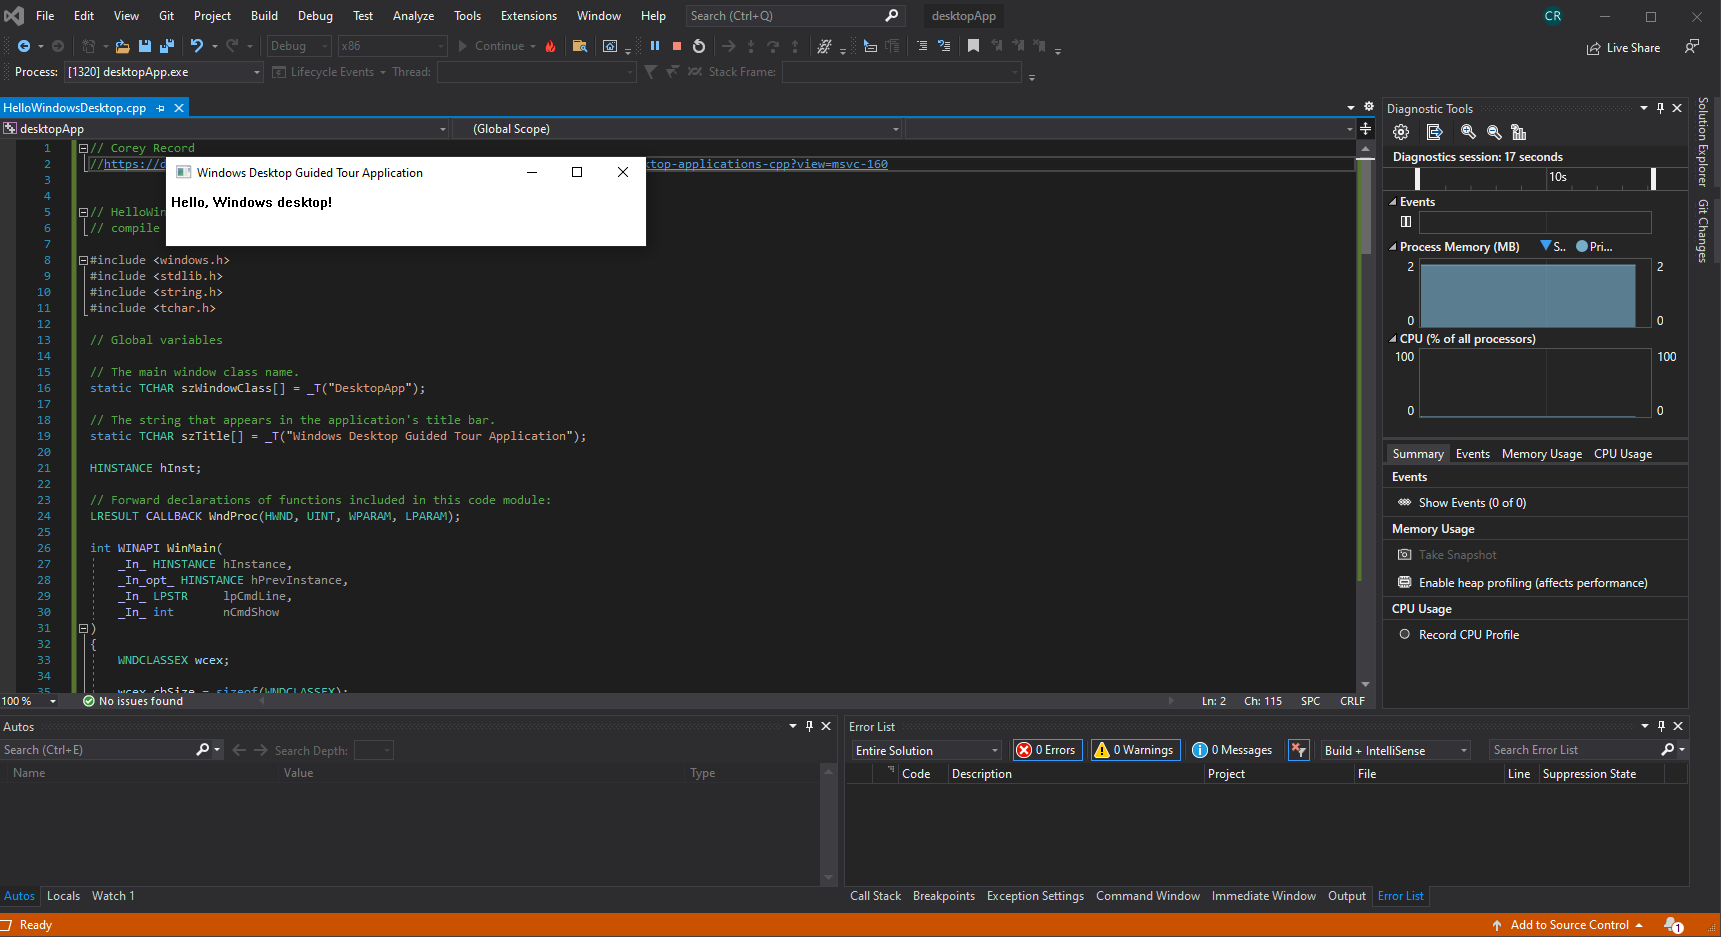This screenshot has width=1721, height=937.
Task: Open the Debug menu
Action: point(315,16)
